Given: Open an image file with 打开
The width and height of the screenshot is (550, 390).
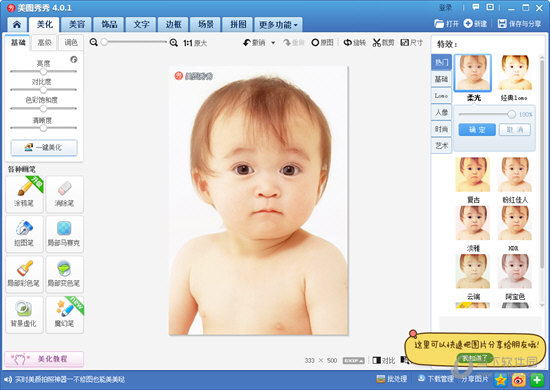Looking at the screenshot, I should (x=446, y=23).
